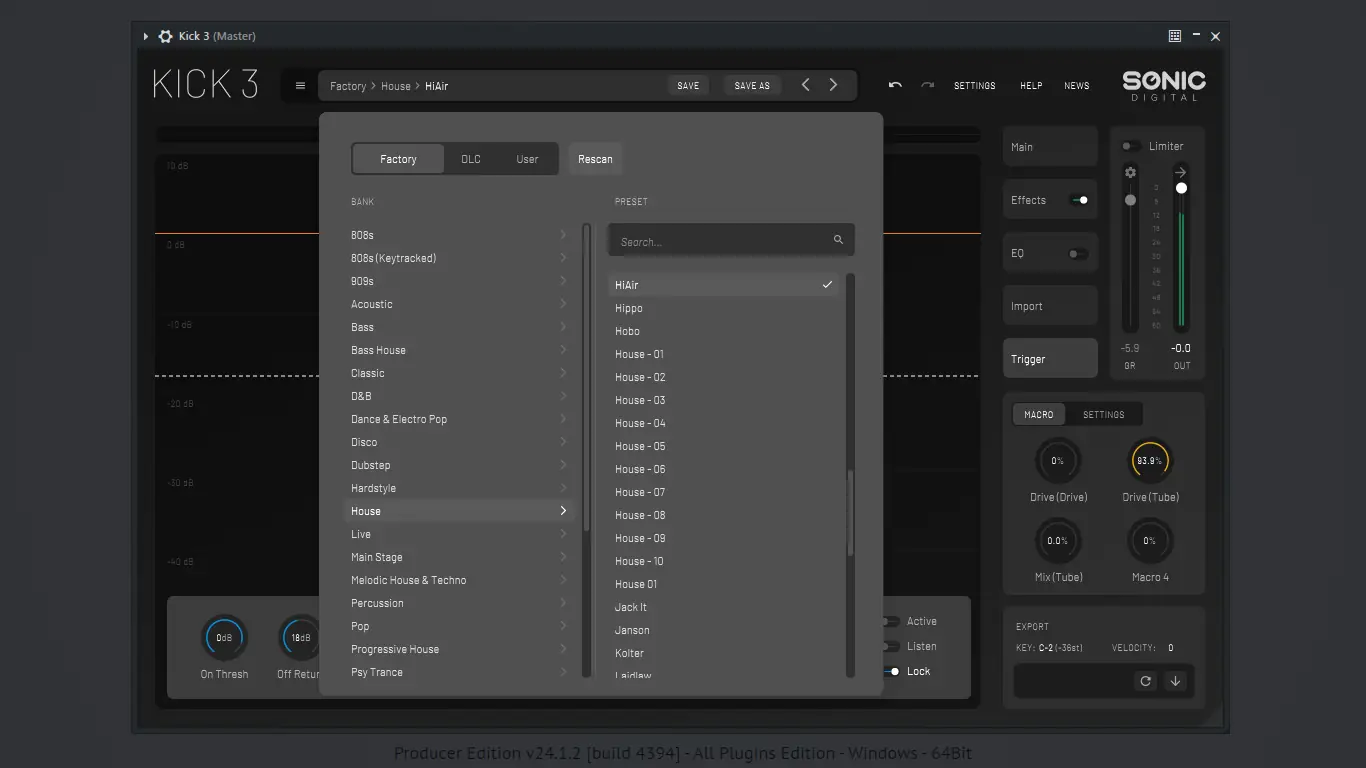
Task: Open the HELP menu
Action: [x=1031, y=86]
